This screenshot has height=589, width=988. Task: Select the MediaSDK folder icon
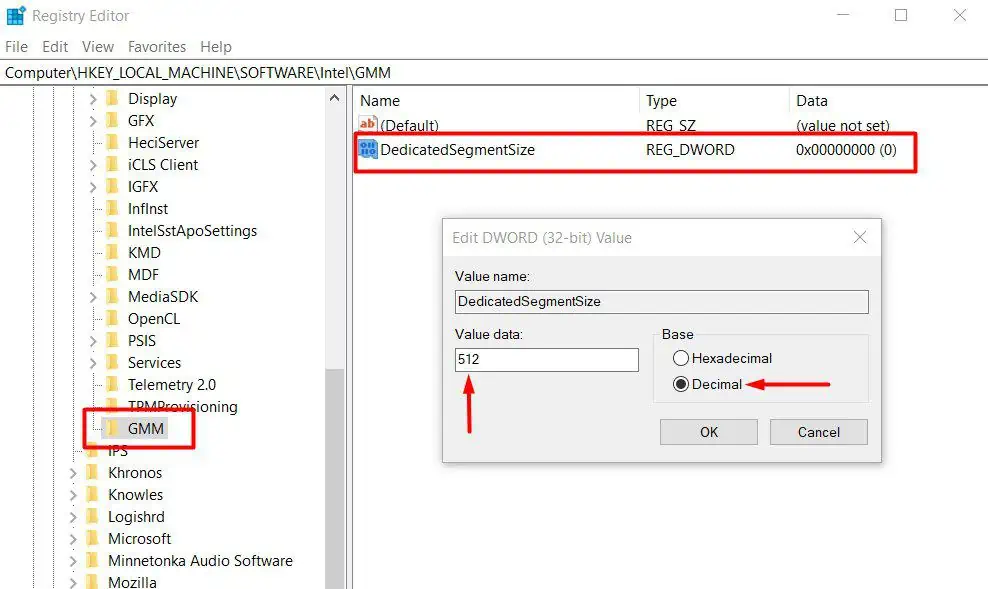click(x=113, y=297)
